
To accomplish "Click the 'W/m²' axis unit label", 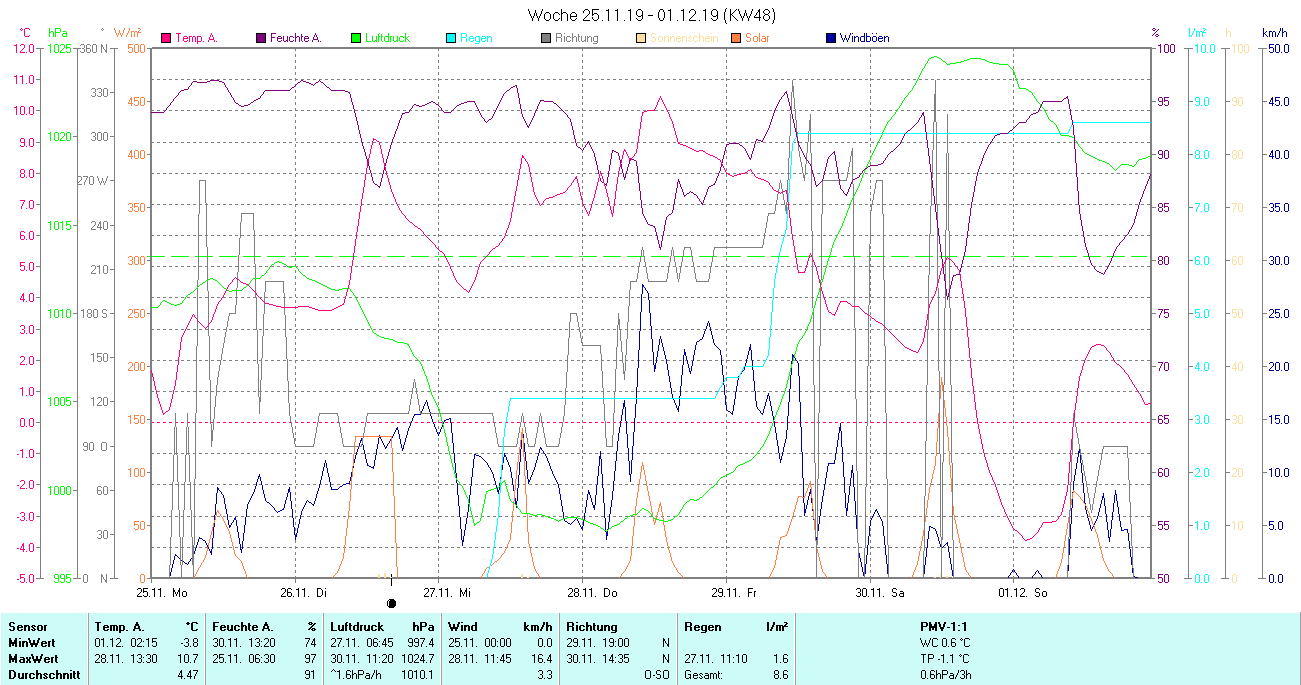I will 129,33.
